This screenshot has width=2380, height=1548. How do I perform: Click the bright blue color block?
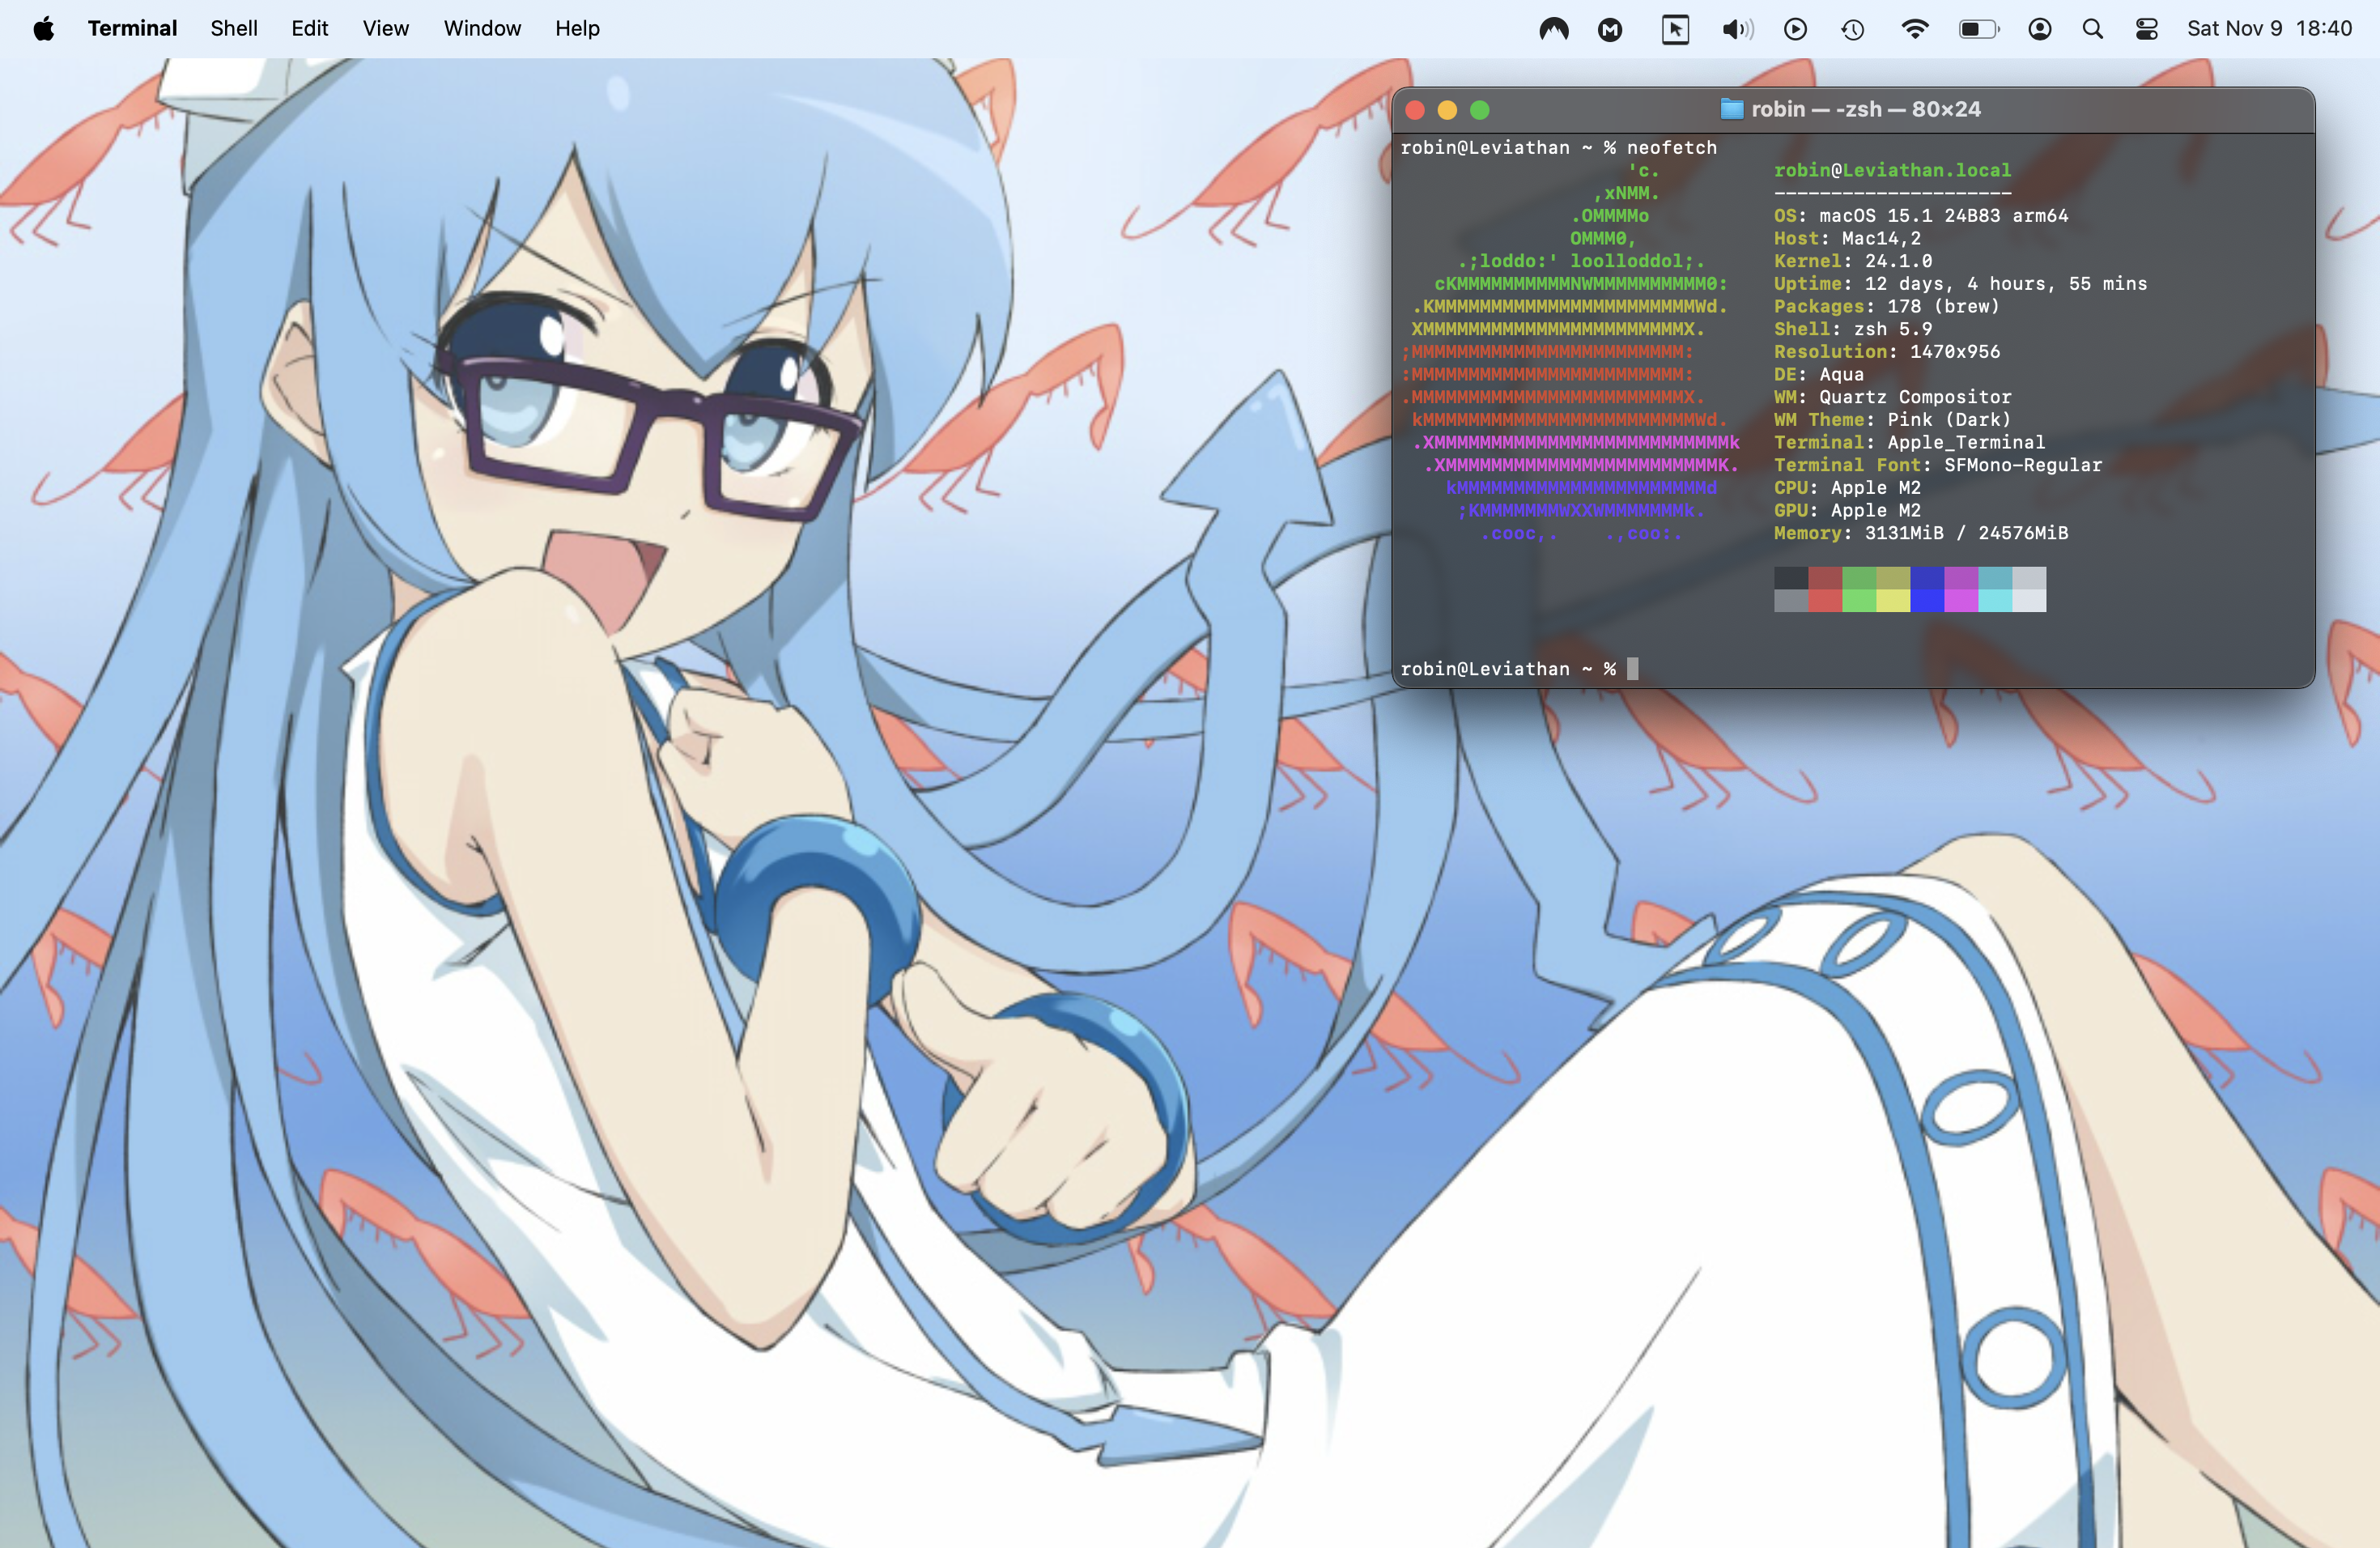(1927, 600)
